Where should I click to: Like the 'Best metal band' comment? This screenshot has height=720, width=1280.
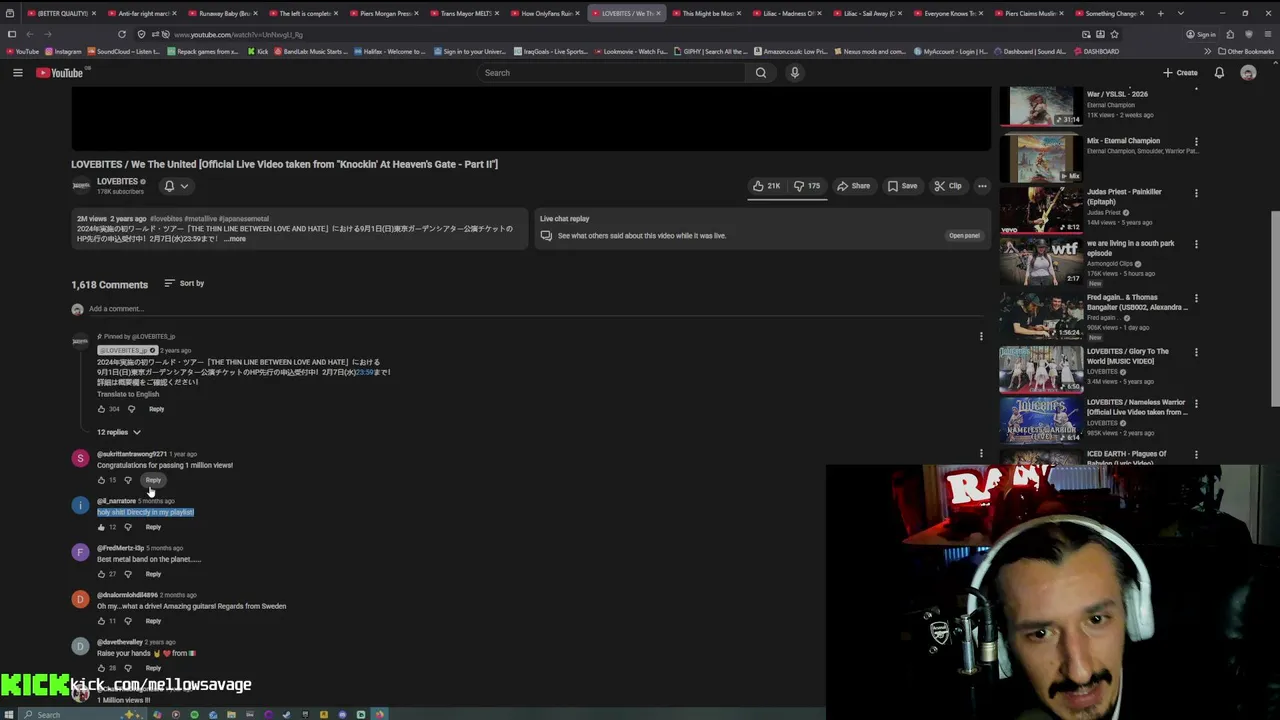(101, 574)
